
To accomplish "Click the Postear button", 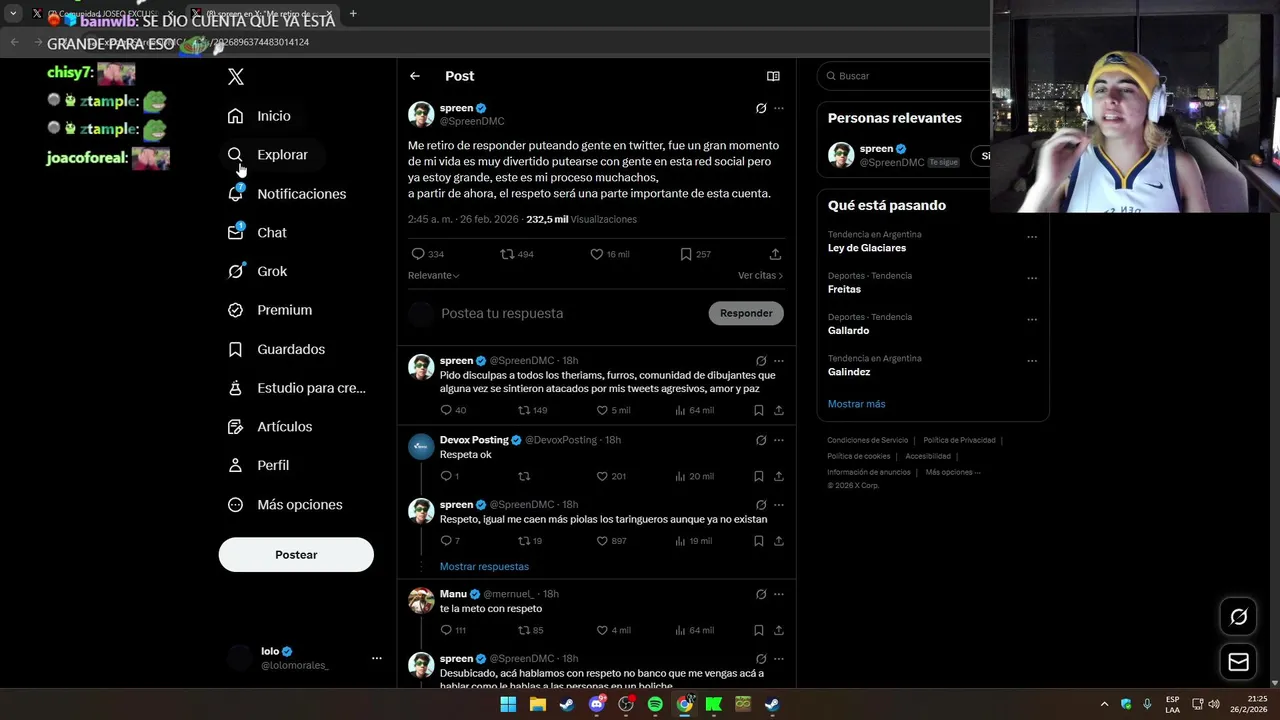I will (x=296, y=555).
